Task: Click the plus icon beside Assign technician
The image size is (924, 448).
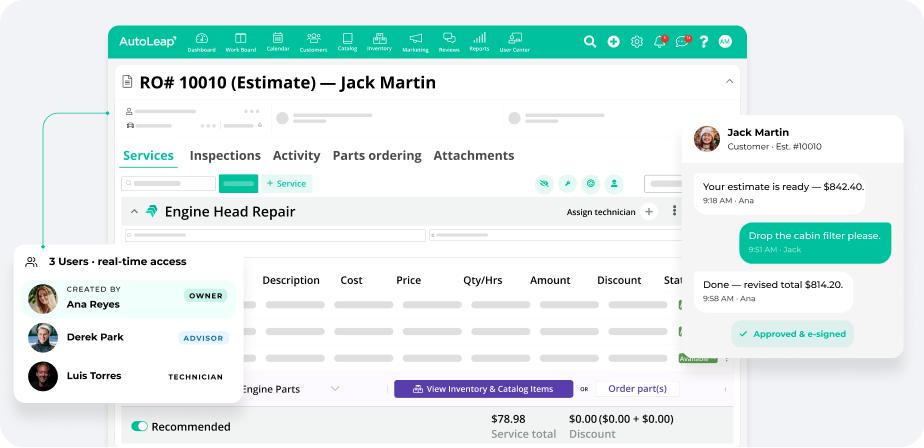Action: [x=649, y=212]
